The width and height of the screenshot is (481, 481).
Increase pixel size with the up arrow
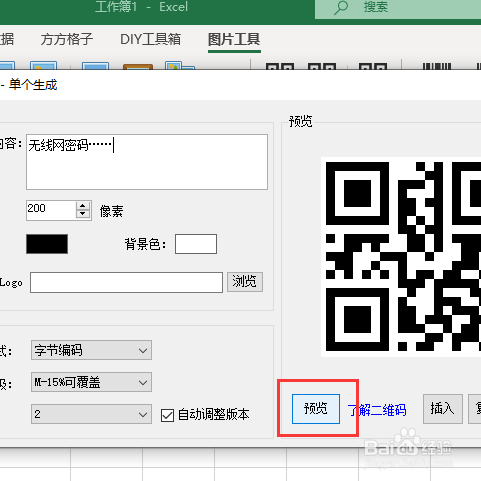83,206
